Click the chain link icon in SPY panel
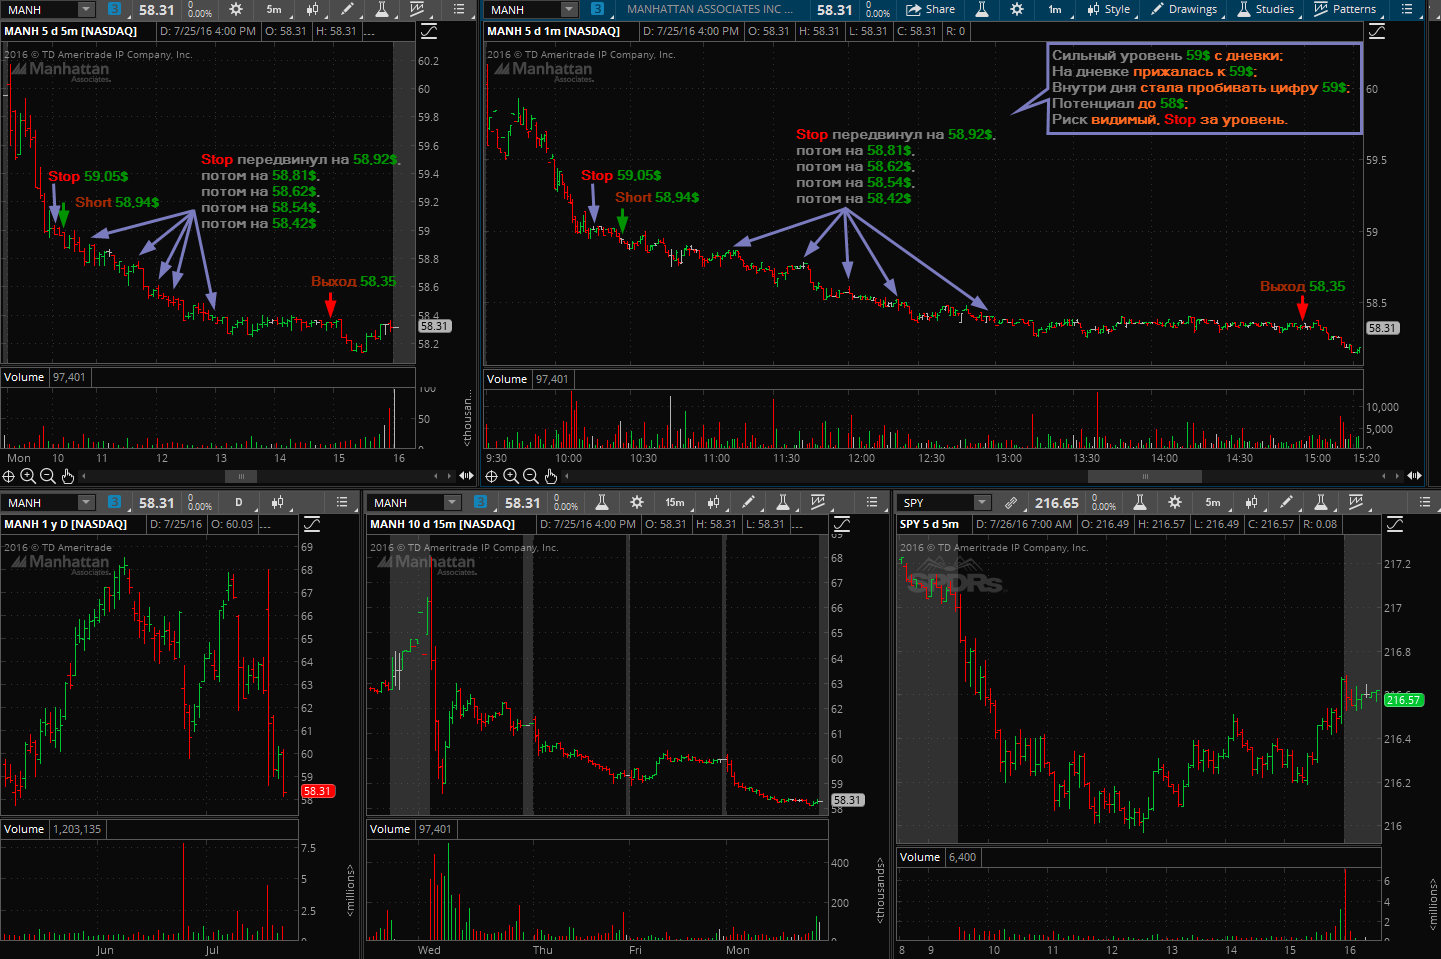This screenshot has height=959, width=1441. click(x=1011, y=502)
